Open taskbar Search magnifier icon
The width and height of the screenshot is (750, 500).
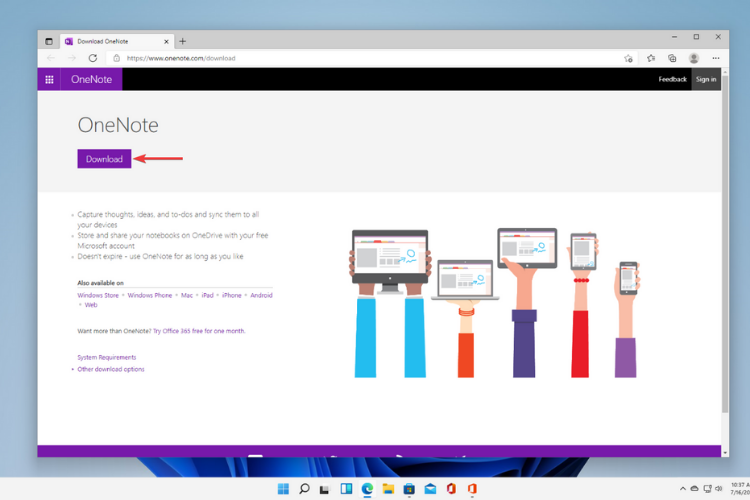pyautogui.click(x=304, y=489)
